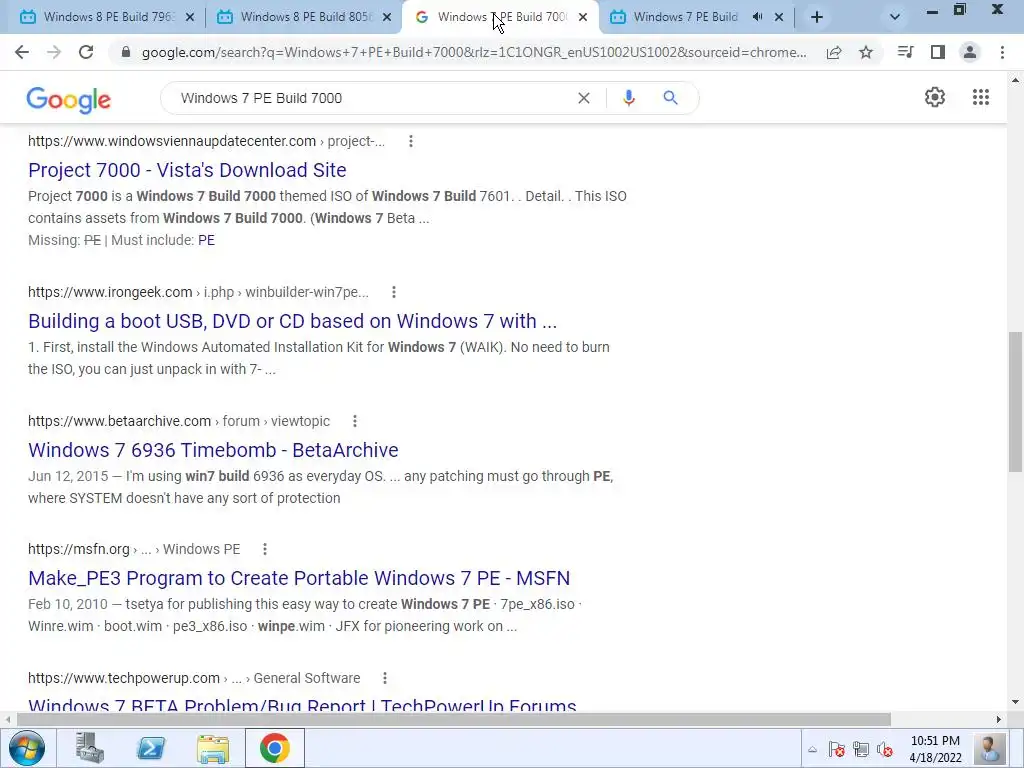Open Windows 7 BETA Problem/Bug Report result
This screenshot has height=768, width=1024.
[x=302, y=705]
